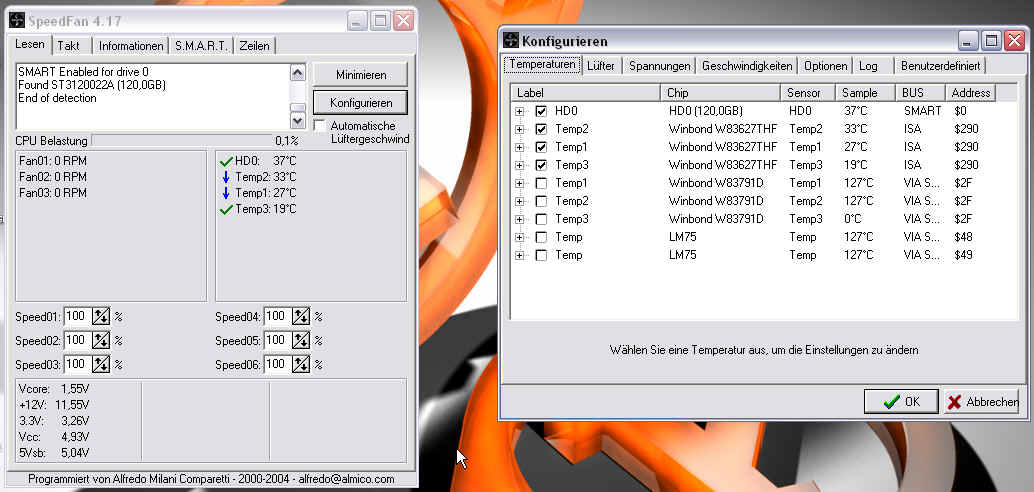Click the log box scroll up arrow
Viewport: 1034px width, 492px height.
point(297,73)
